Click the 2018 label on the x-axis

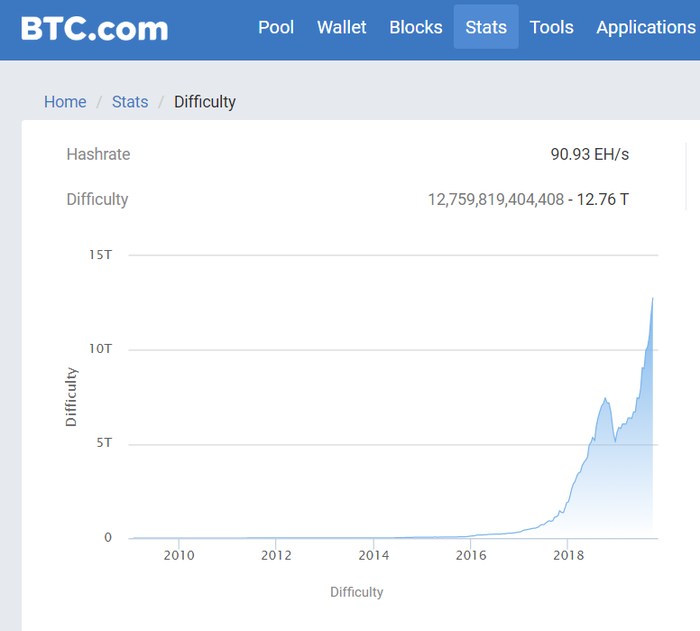pyautogui.click(x=568, y=555)
